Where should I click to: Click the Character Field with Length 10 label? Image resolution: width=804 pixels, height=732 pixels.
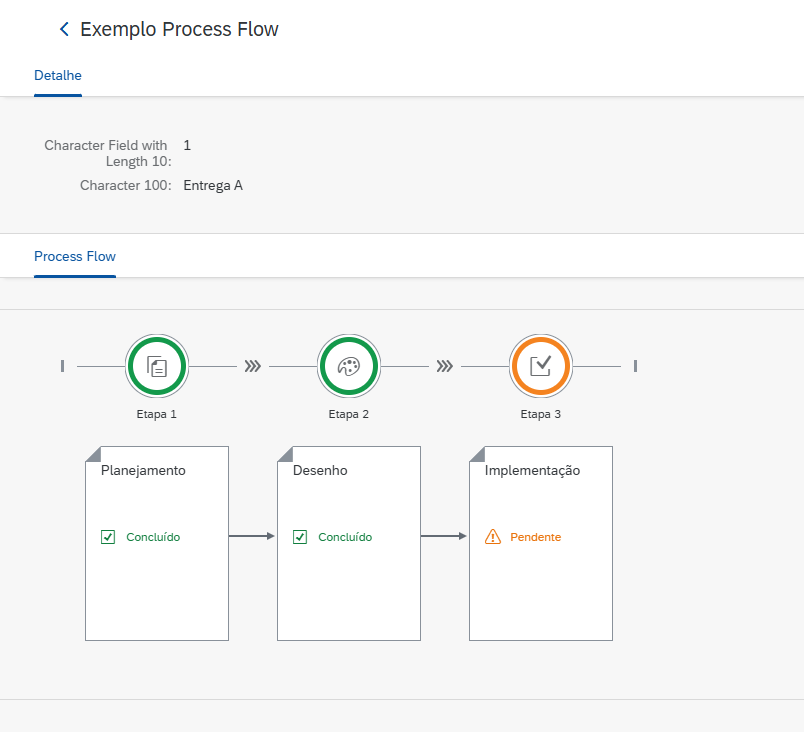(x=108, y=153)
